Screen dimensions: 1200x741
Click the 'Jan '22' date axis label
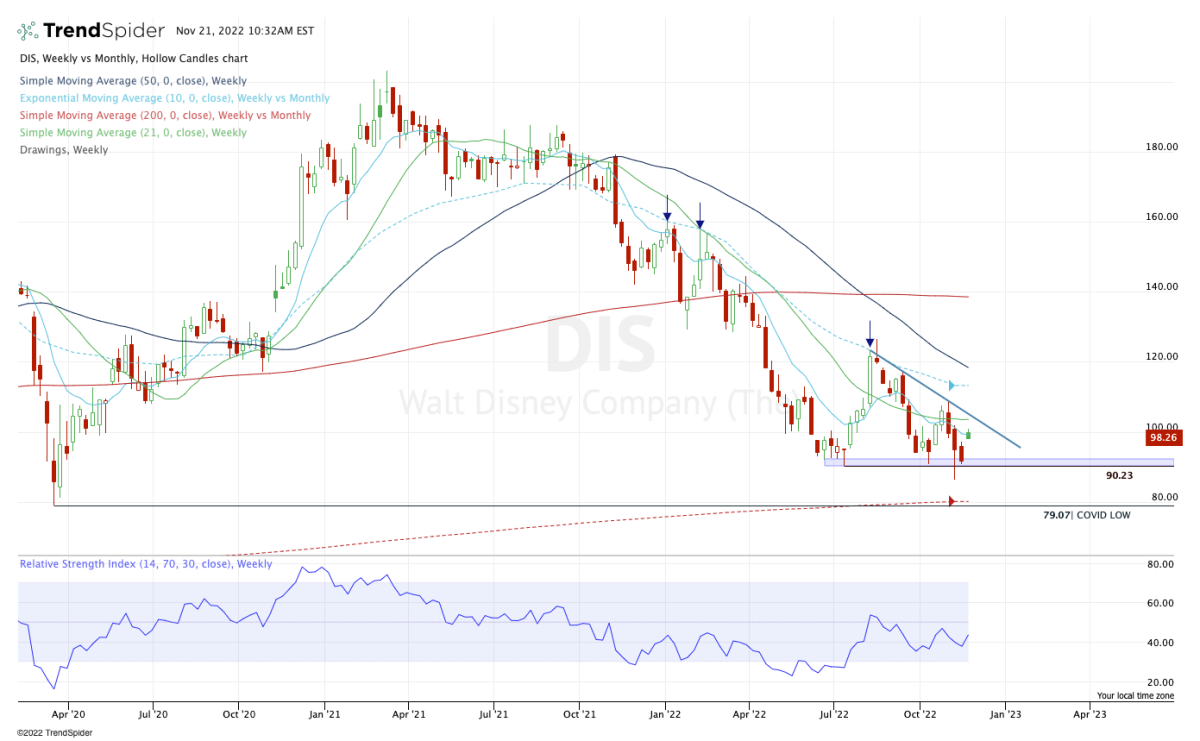(664, 716)
